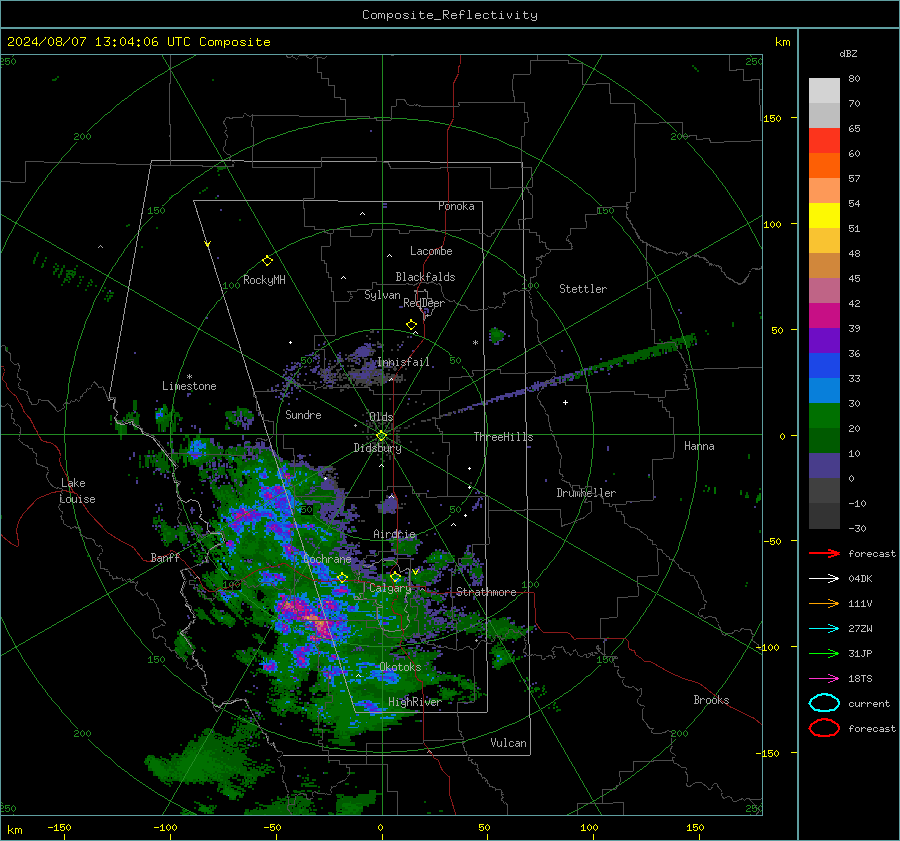Click the Innisfail city label

403,362
